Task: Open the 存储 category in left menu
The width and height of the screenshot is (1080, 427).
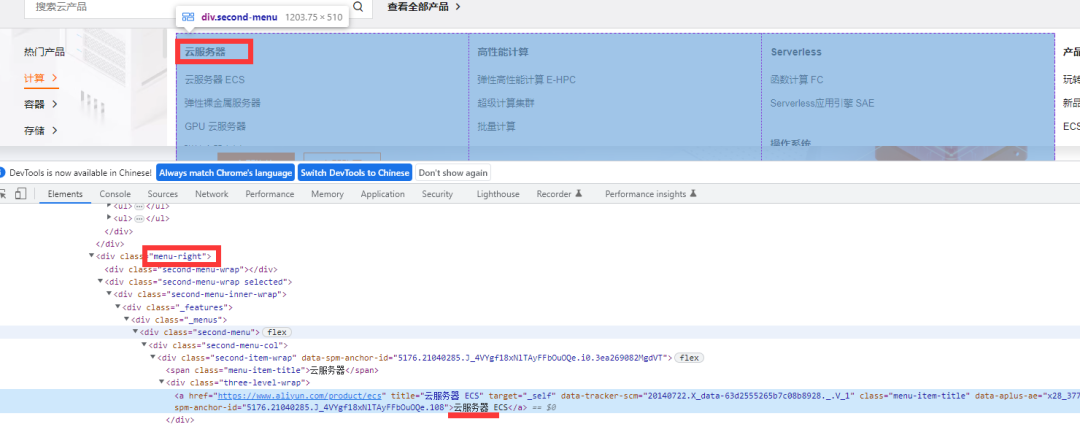Action: pos(41,130)
